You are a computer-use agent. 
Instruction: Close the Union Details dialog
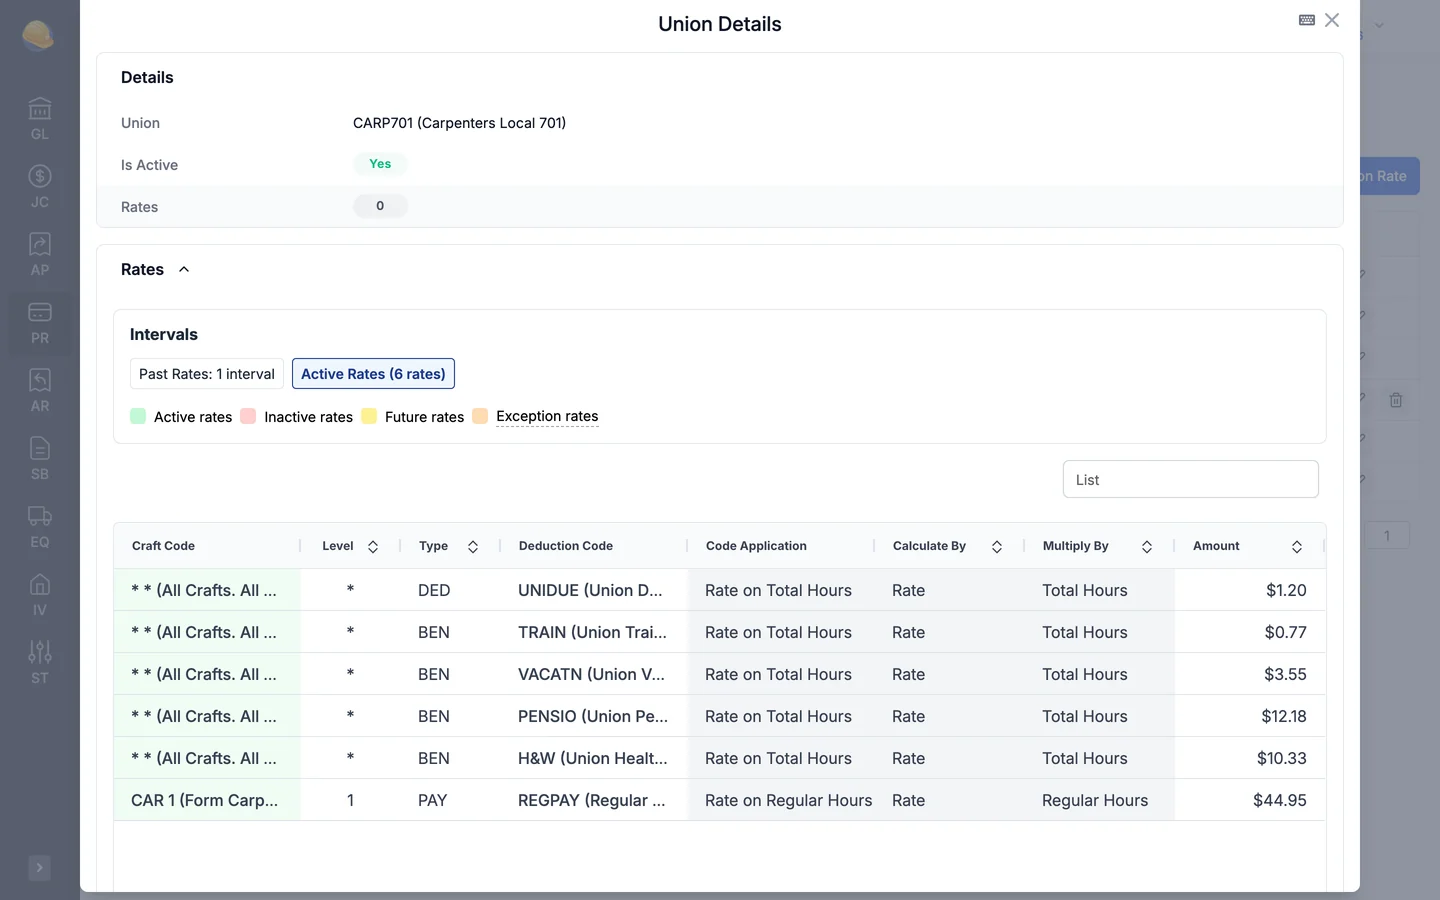pos(1332,20)
